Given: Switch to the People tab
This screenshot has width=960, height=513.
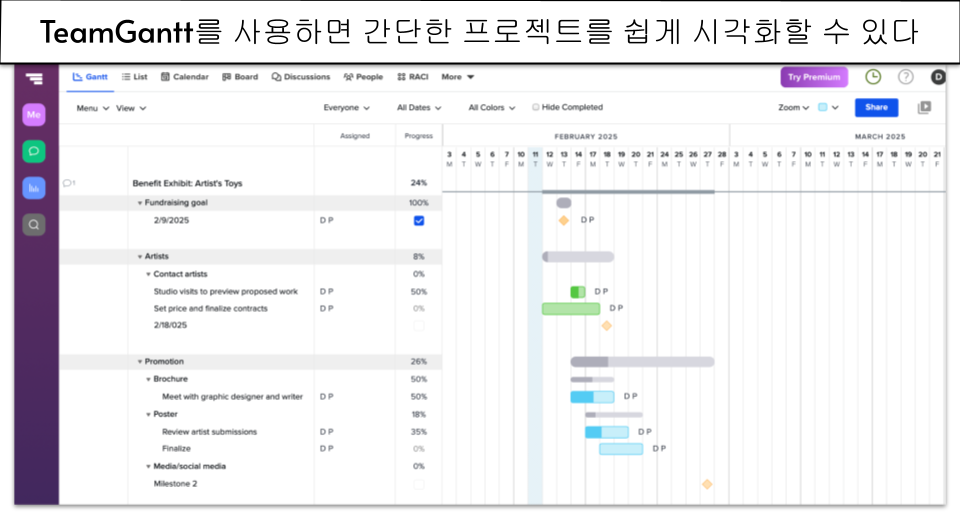Looking at the screenshot, I should click(363, 77).
